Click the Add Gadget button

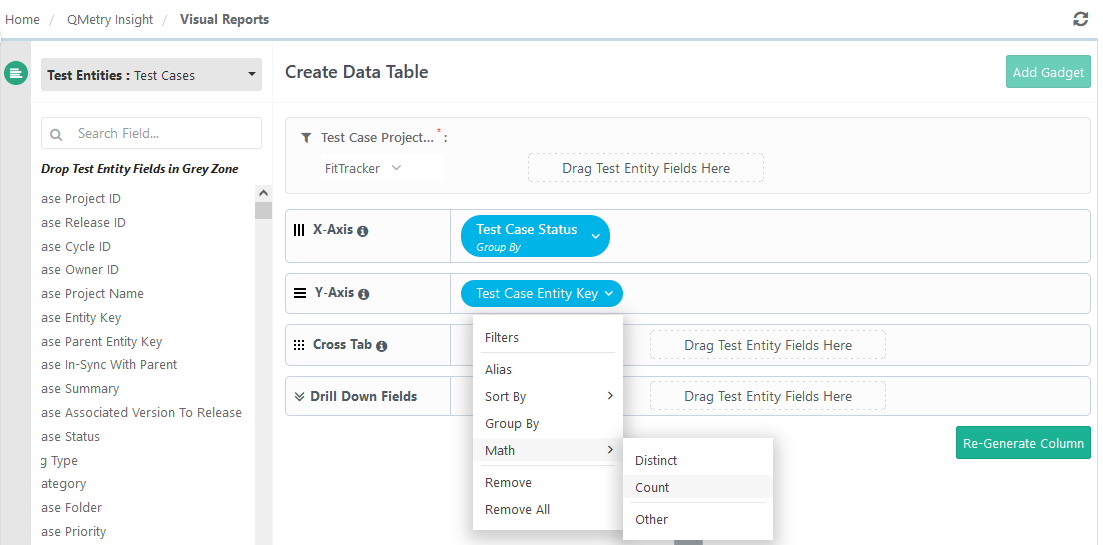[1048, 72]
